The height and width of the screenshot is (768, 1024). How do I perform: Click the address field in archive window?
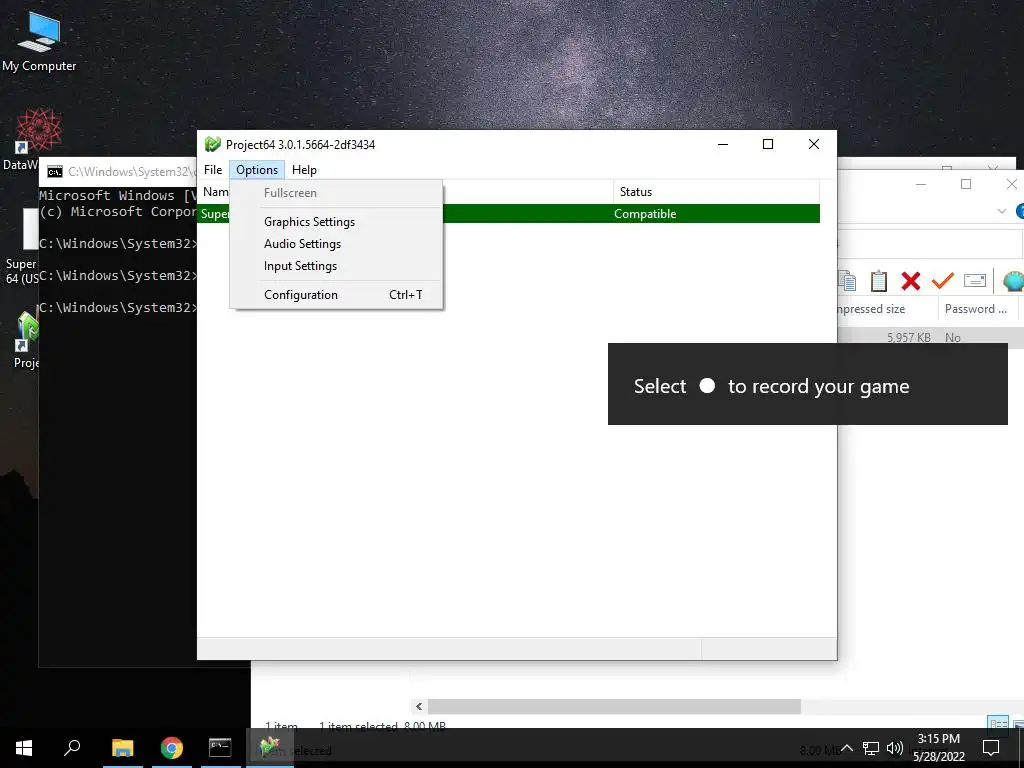tap(929, 244)
